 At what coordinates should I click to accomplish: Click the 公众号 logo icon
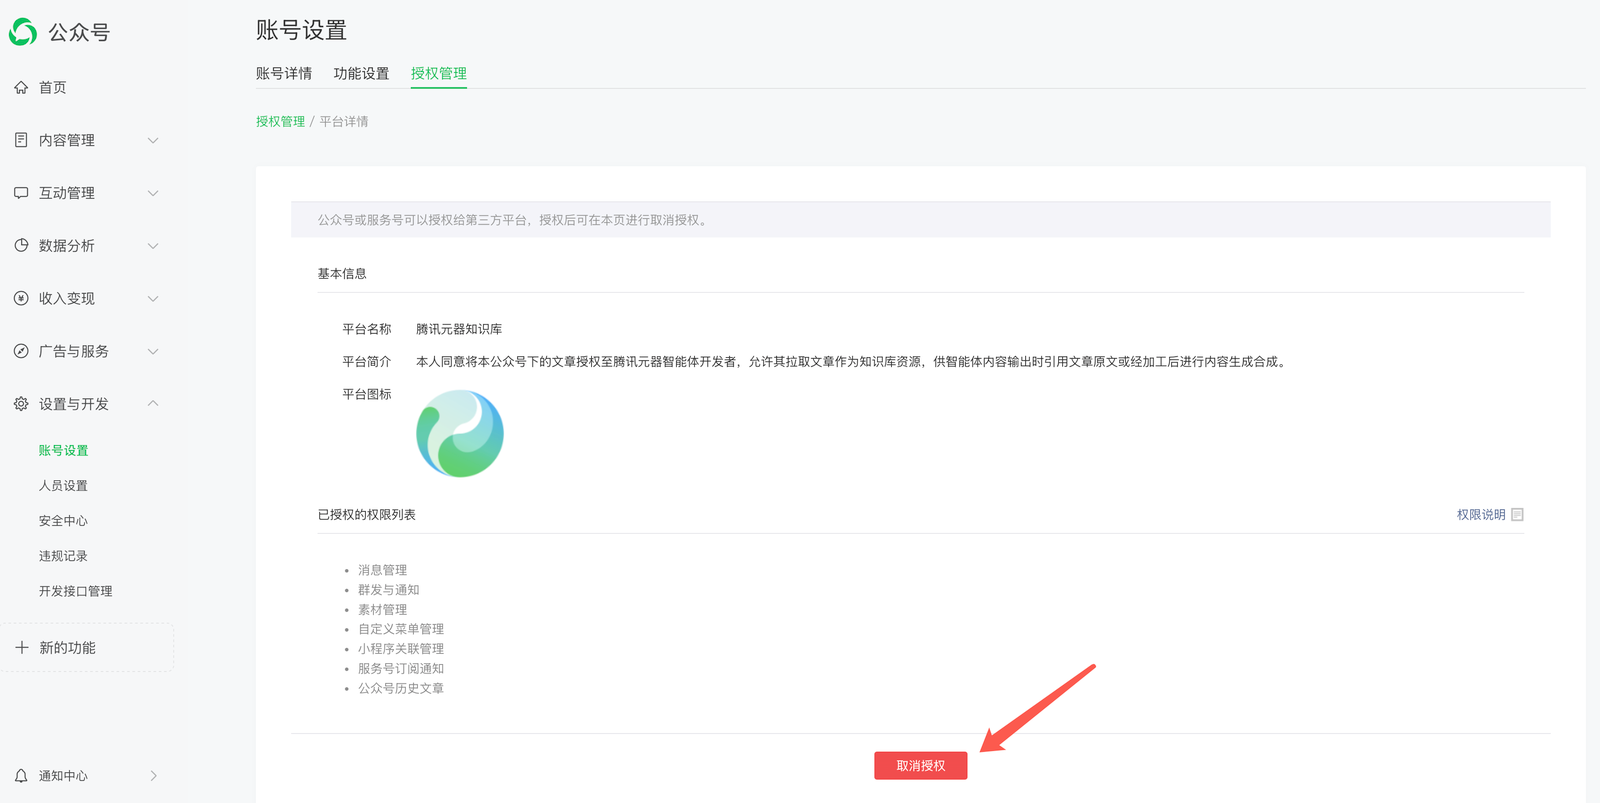(23, 32)
